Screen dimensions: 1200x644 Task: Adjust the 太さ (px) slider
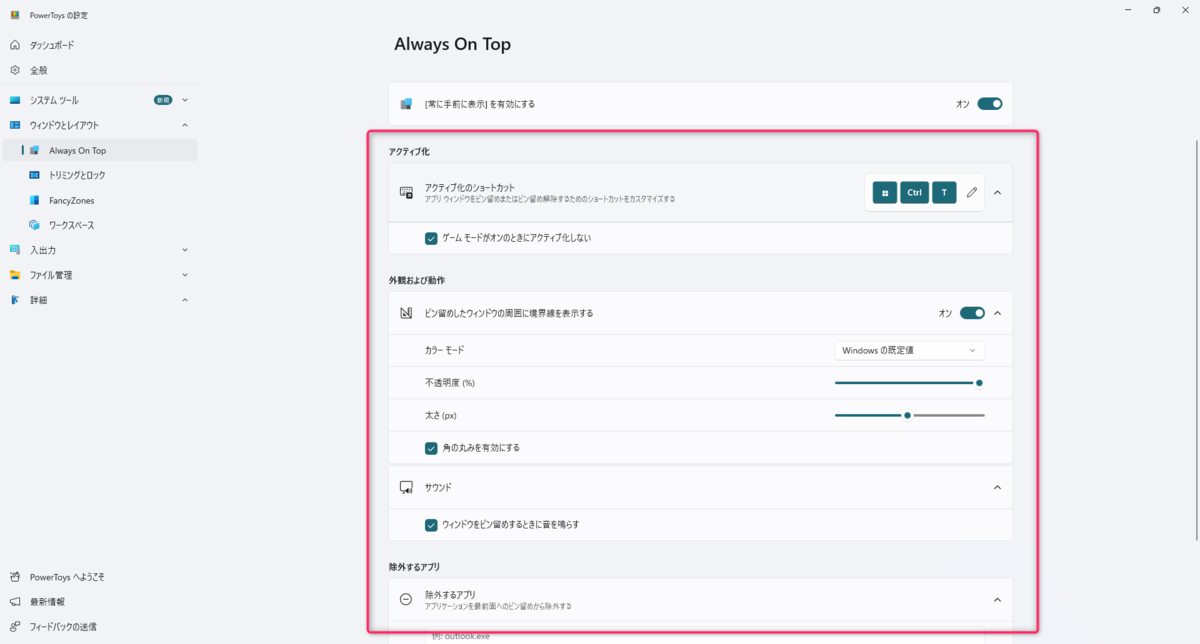click(910, 415)
